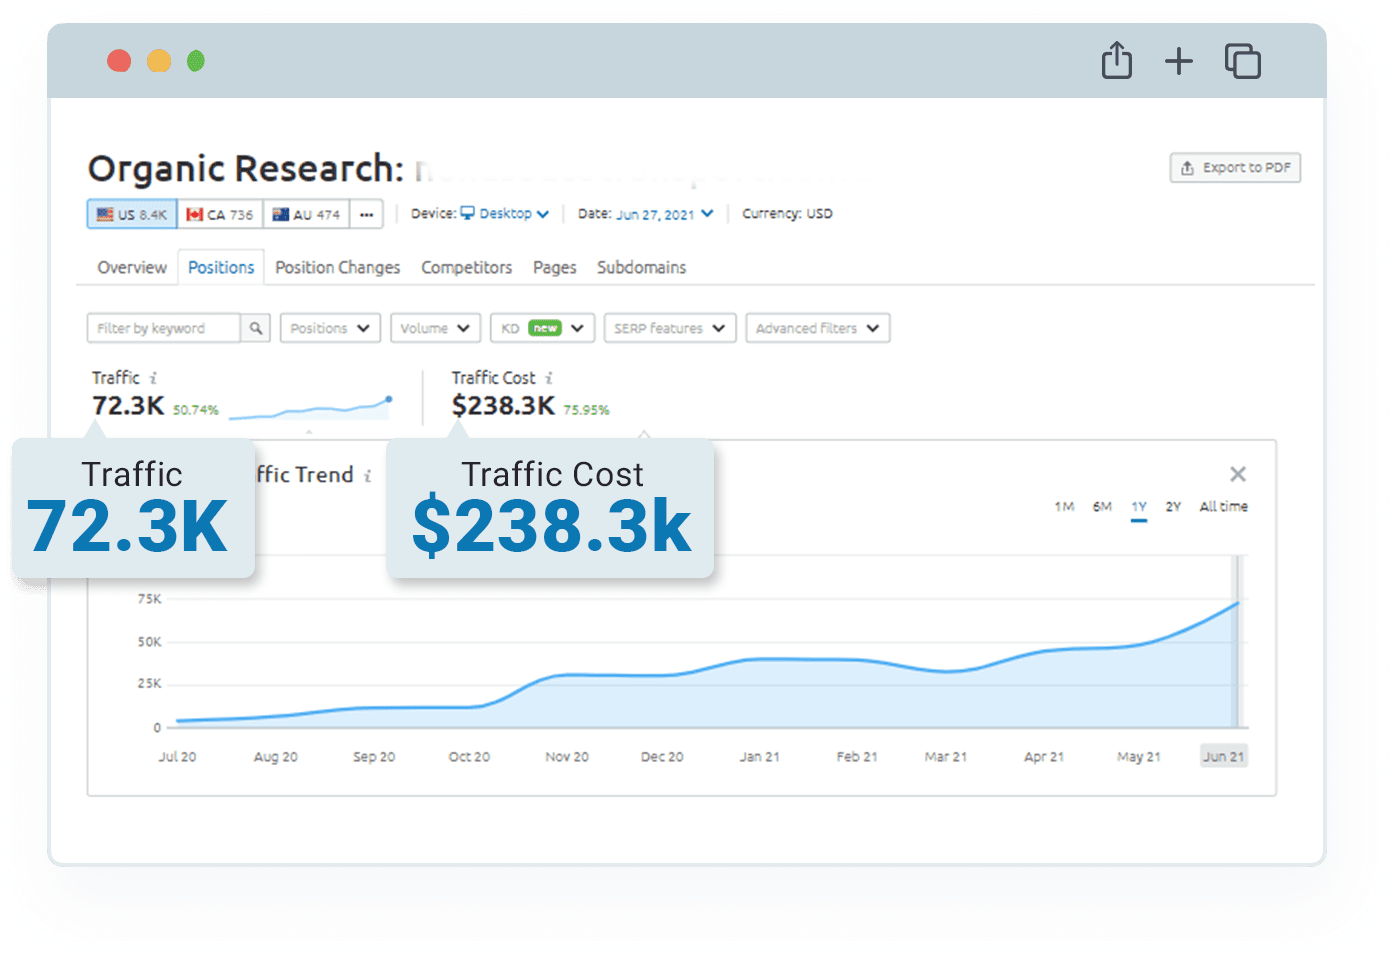
Task: Click the browser share icon
Action: coord(1116,60)
